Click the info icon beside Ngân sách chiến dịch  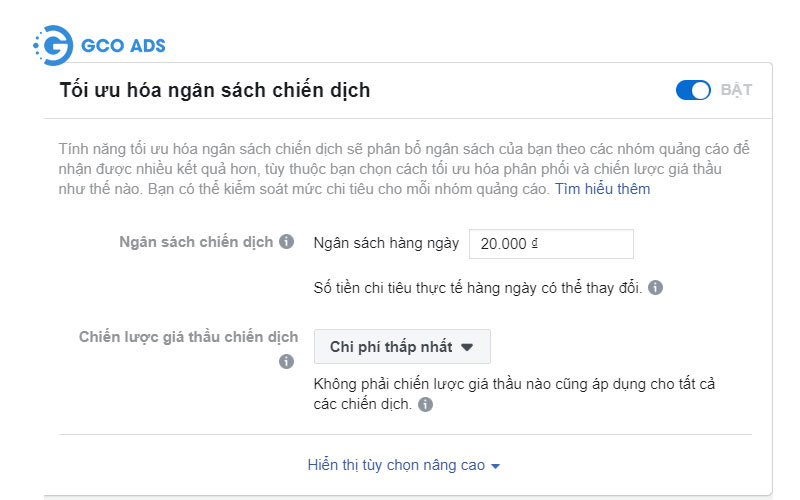click(287, 242)
